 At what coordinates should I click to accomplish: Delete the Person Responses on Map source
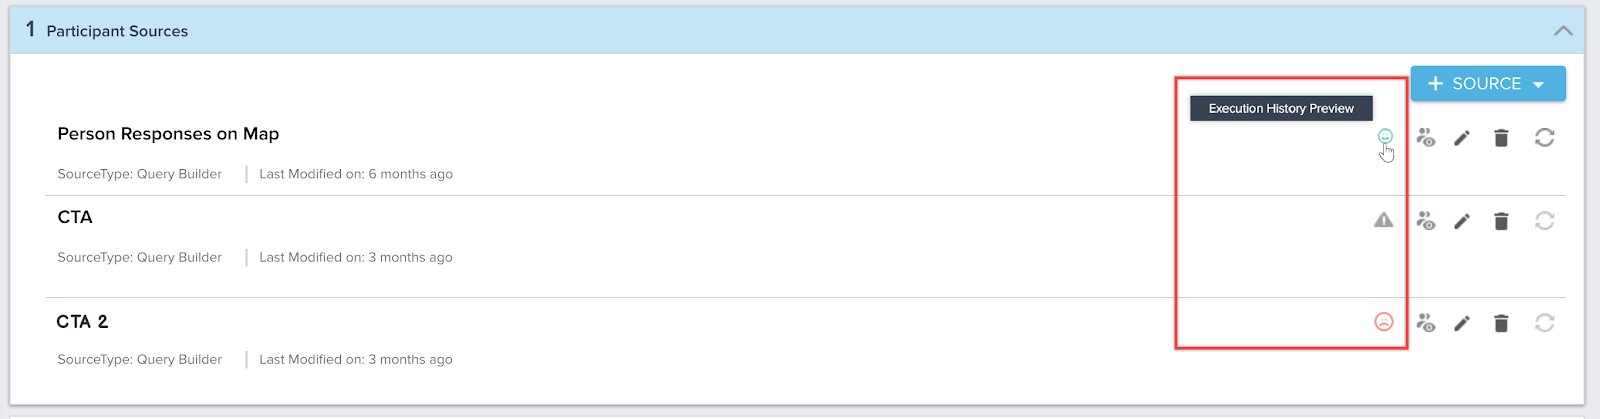point(1501,138)
